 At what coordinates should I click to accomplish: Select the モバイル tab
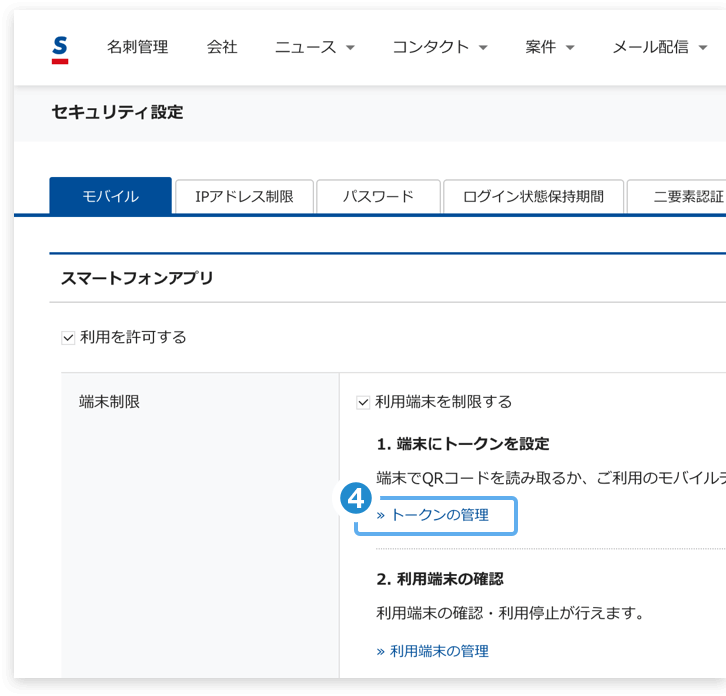click(x=111, y=196)
